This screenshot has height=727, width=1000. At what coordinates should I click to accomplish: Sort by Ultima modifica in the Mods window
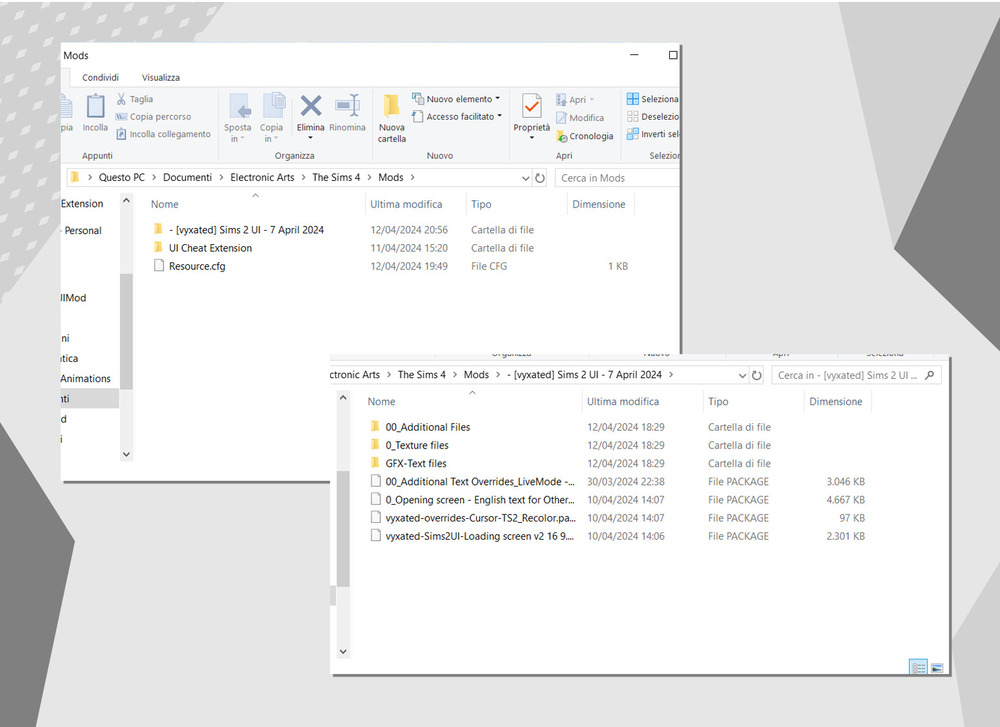coord(406,204)
